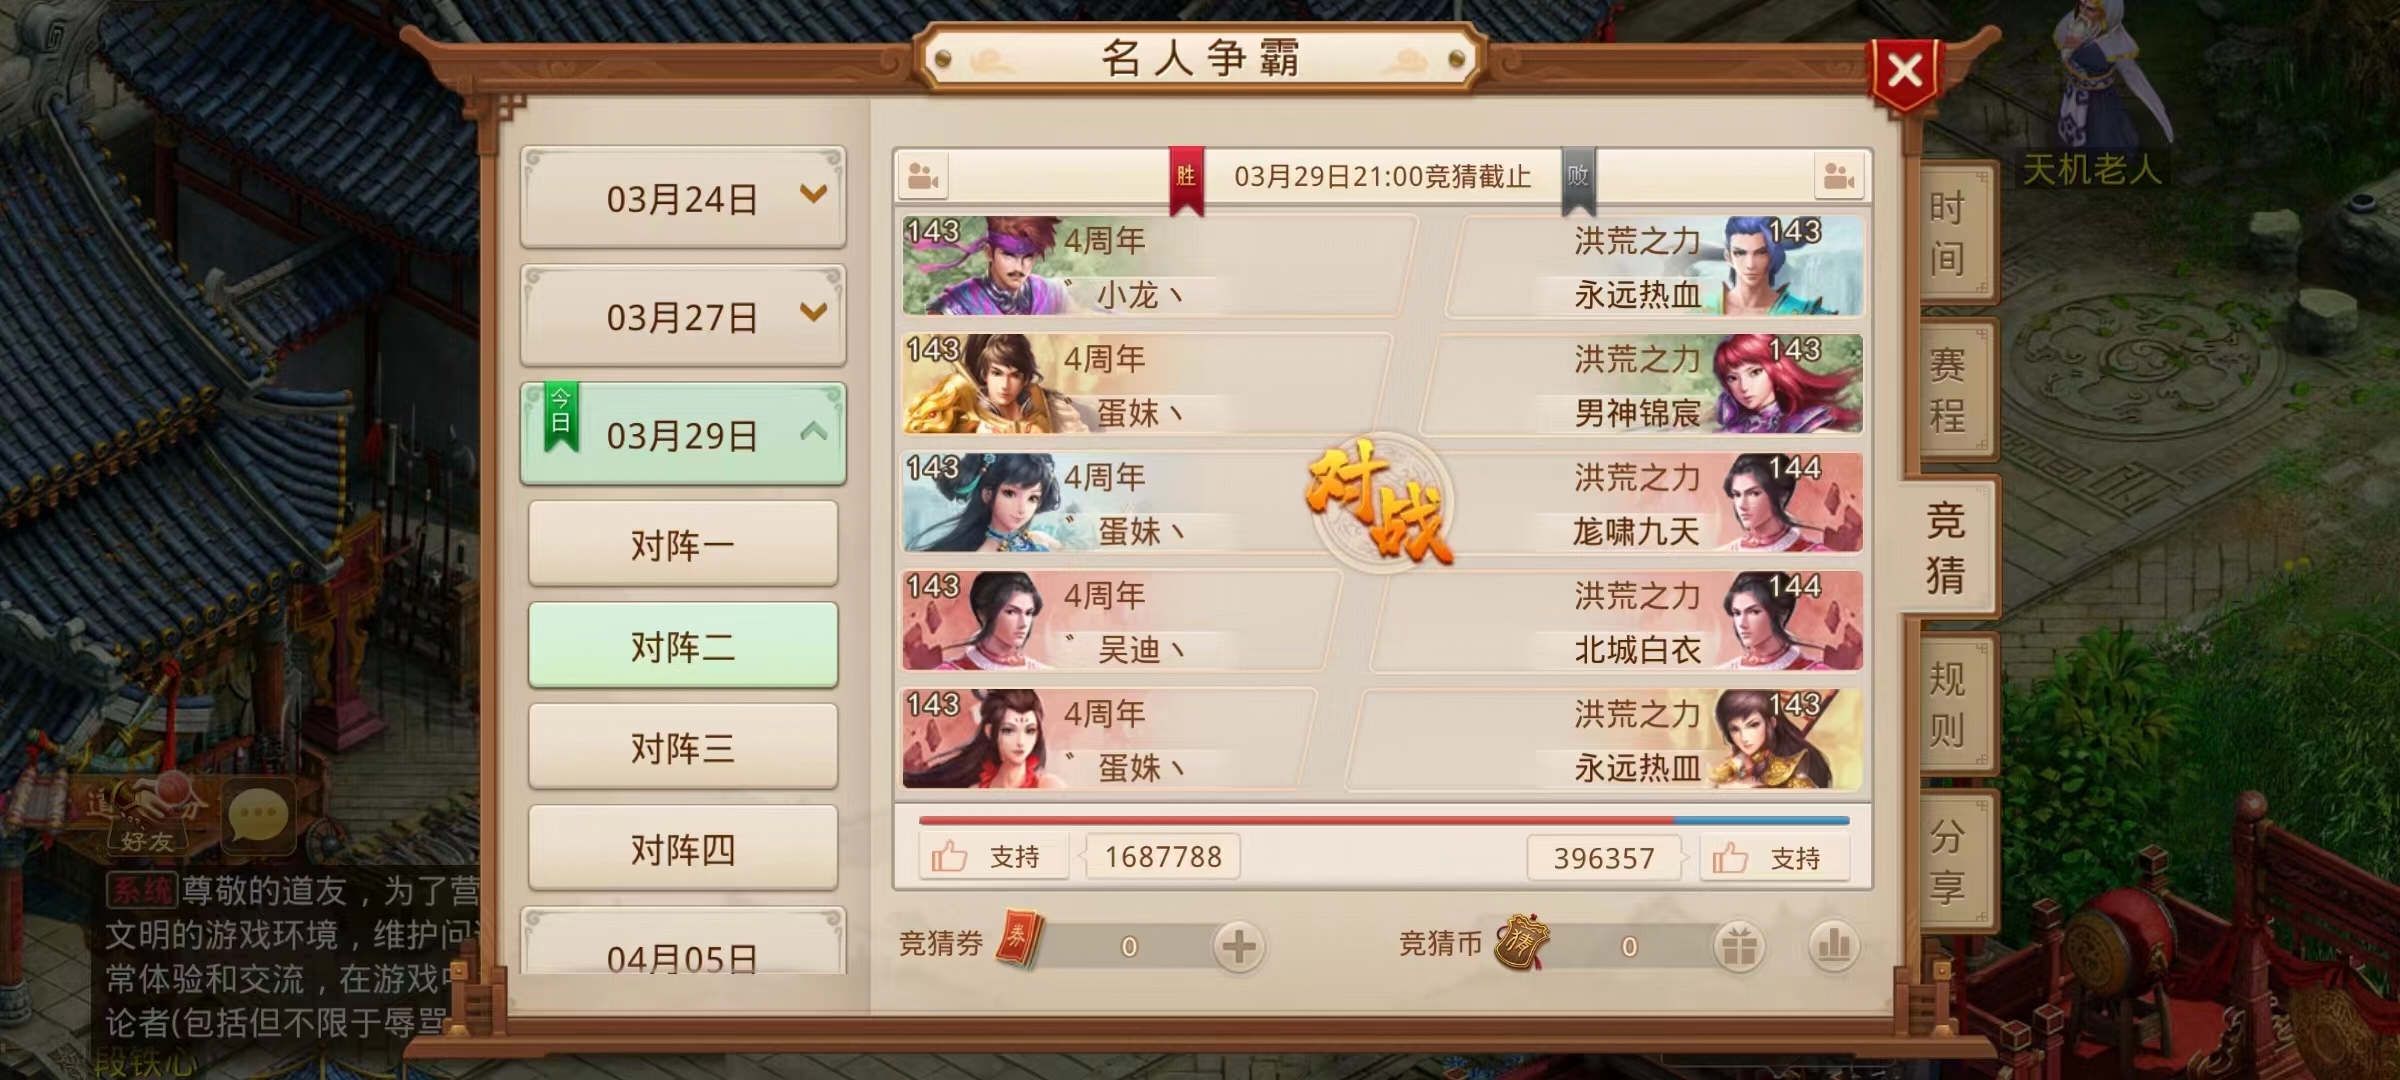
Task: Click the red-blue support ratio bar
Action: point(1384,821)
